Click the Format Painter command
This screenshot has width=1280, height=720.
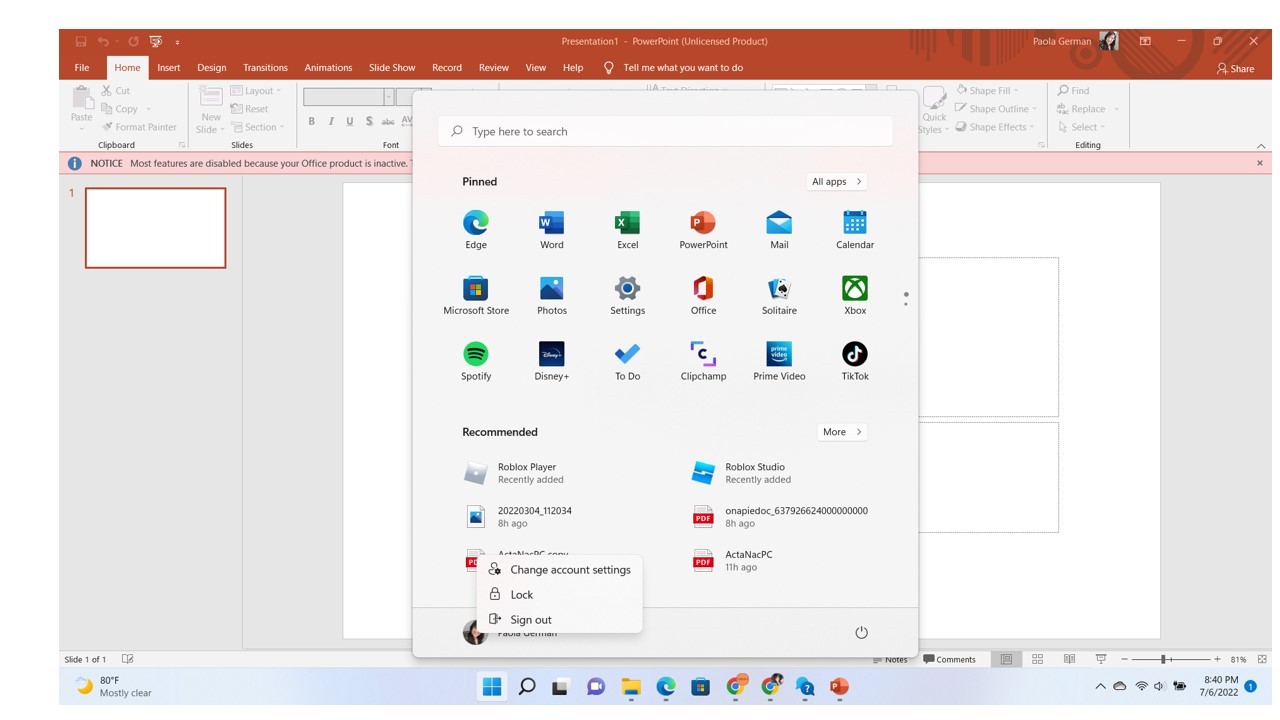click(x=138, y=127)
